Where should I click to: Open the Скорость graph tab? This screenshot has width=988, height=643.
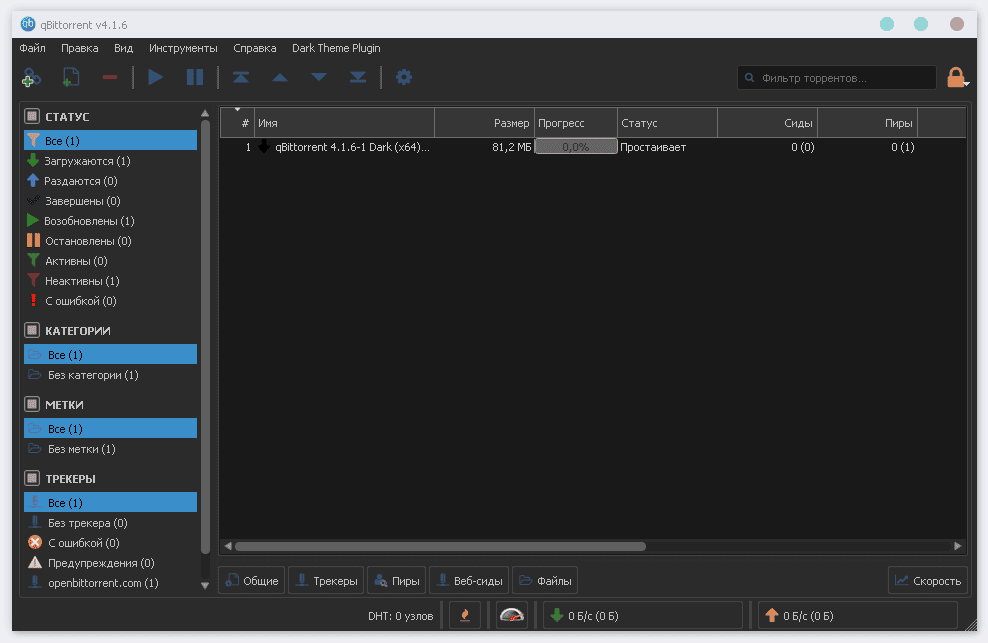point(928,581)
